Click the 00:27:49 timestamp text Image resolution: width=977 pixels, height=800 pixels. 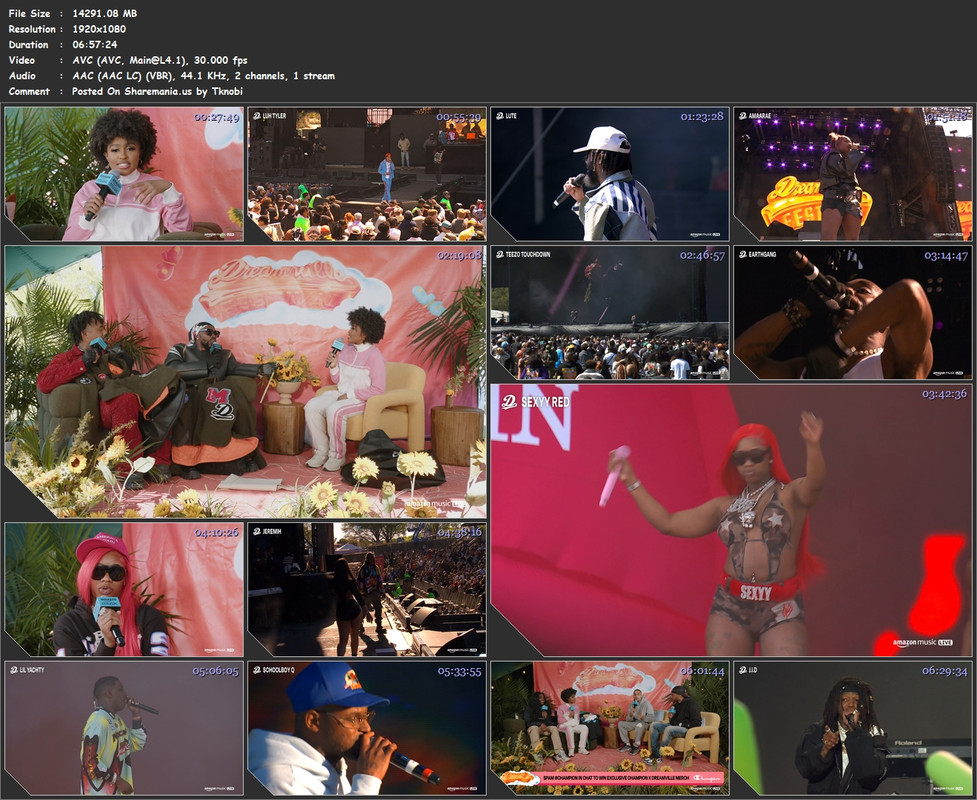click(x=216, y=117)
